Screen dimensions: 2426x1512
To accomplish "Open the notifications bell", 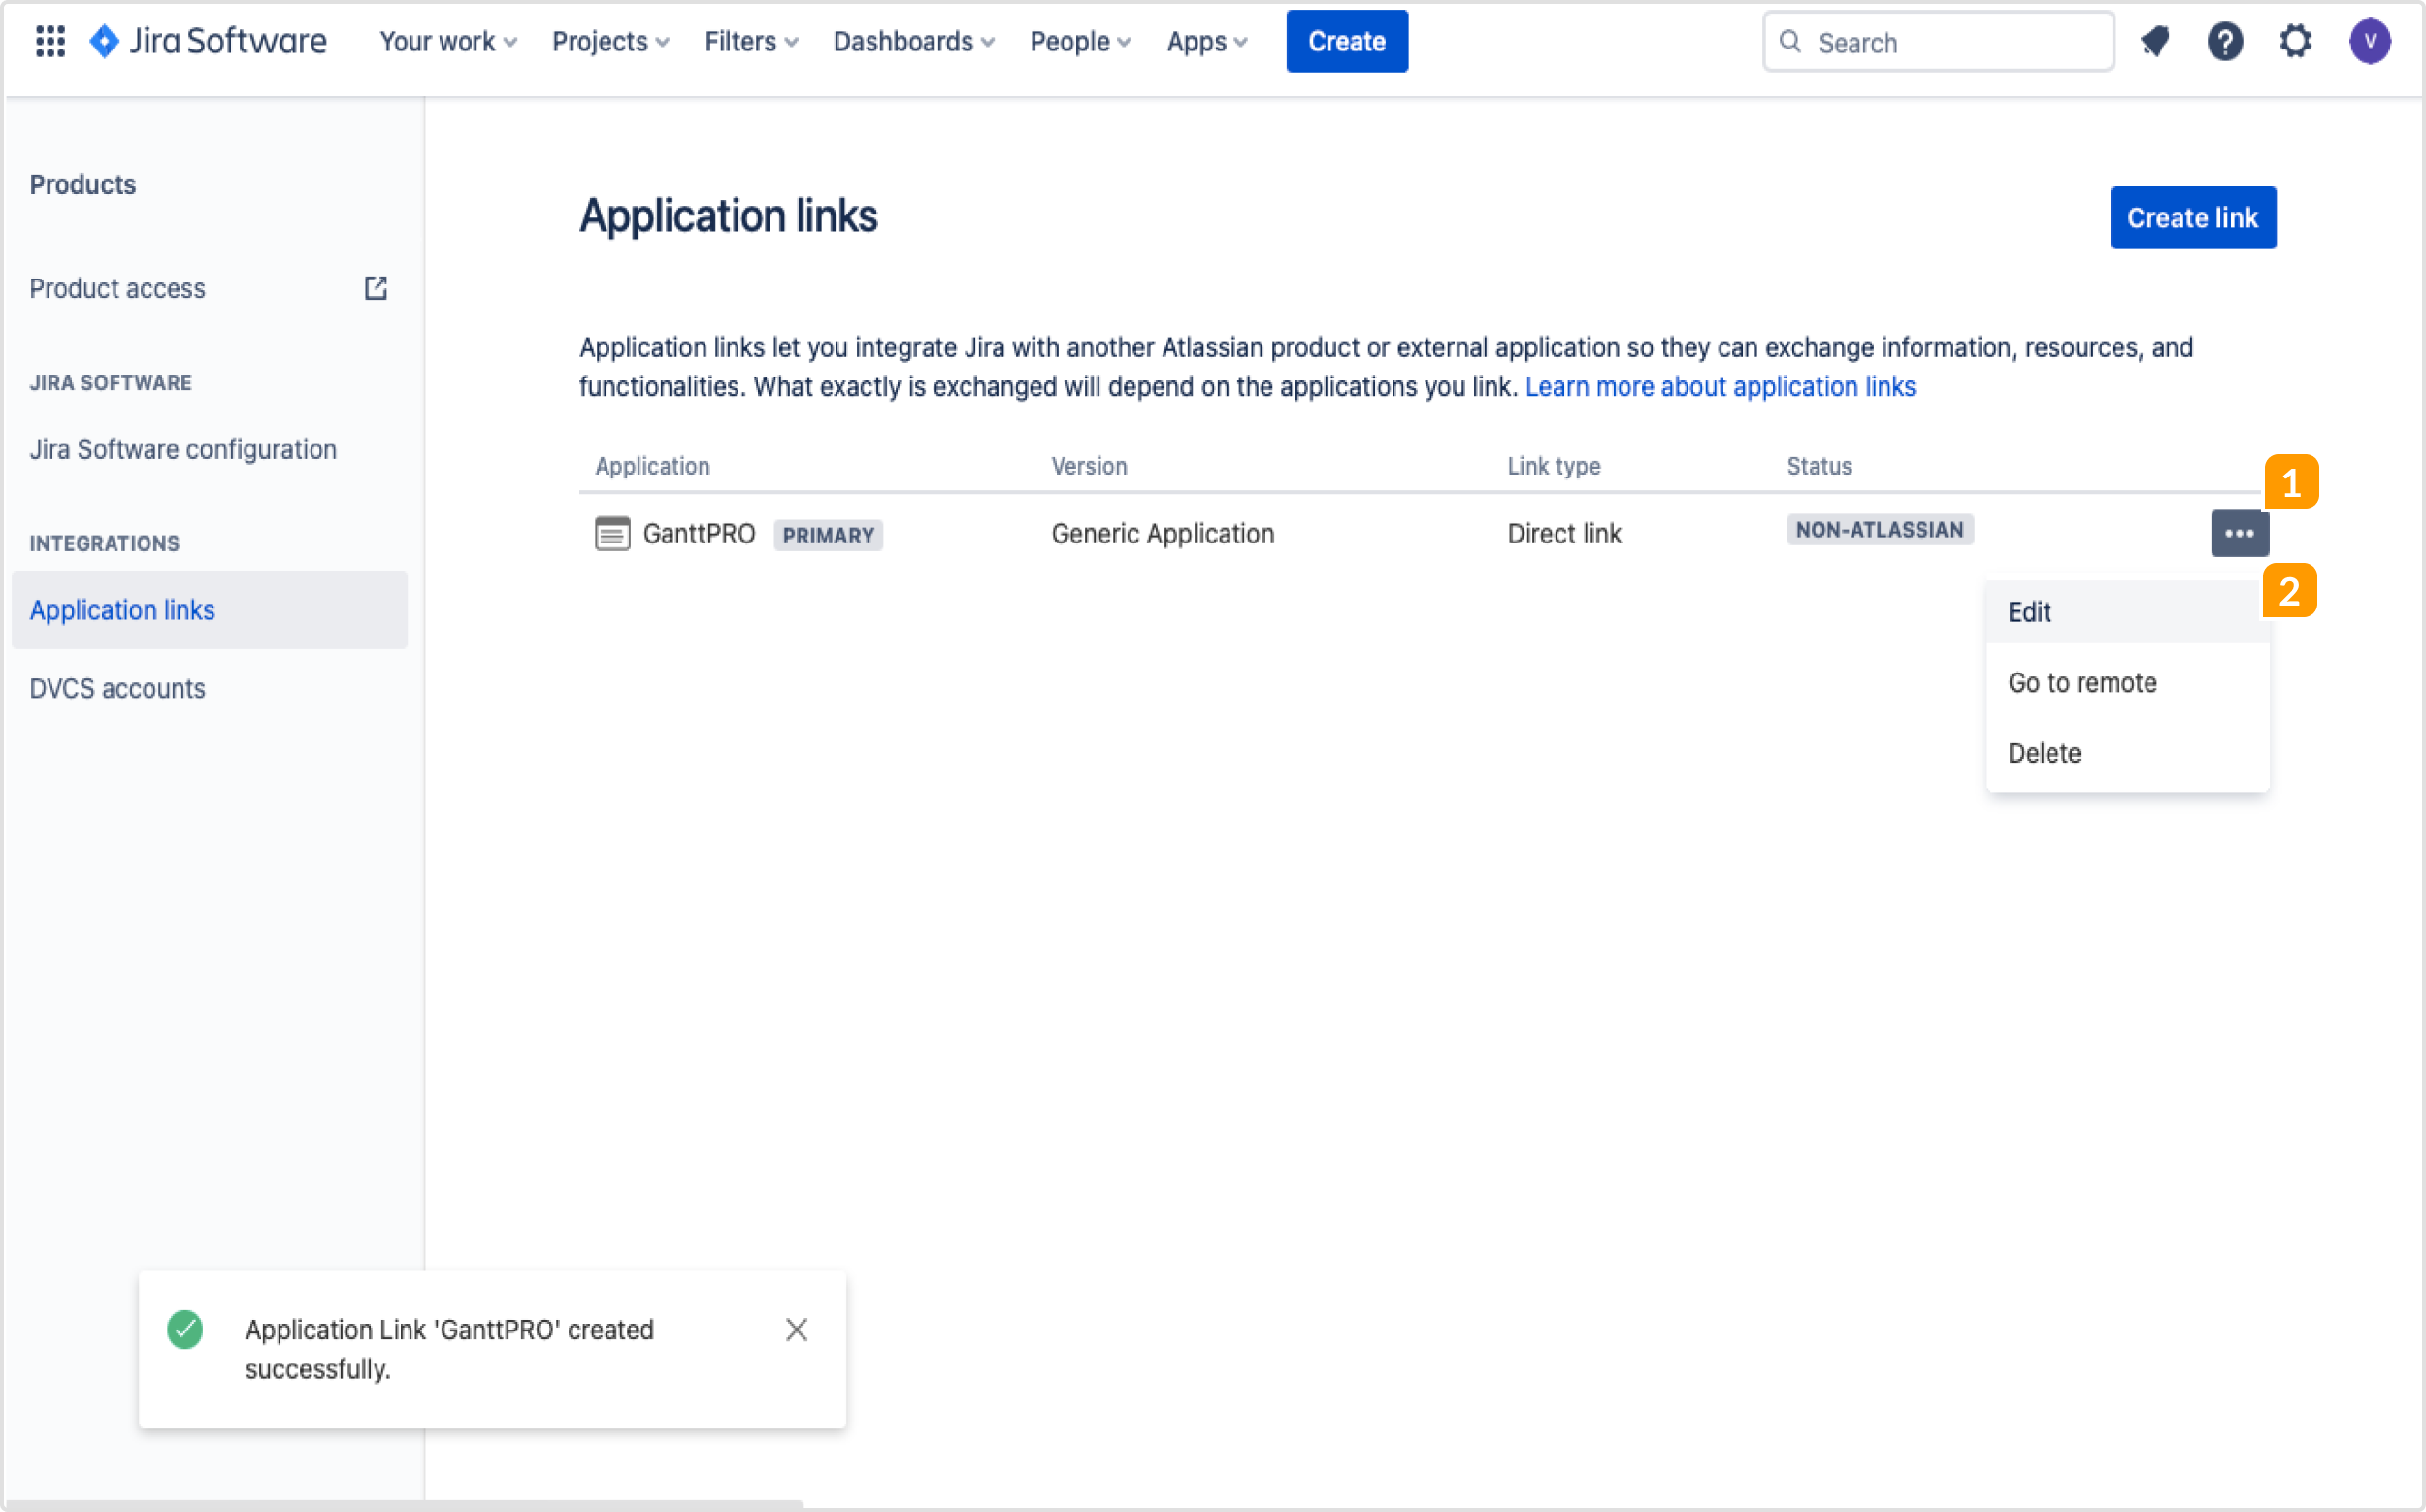I will tap(2155, 41).
